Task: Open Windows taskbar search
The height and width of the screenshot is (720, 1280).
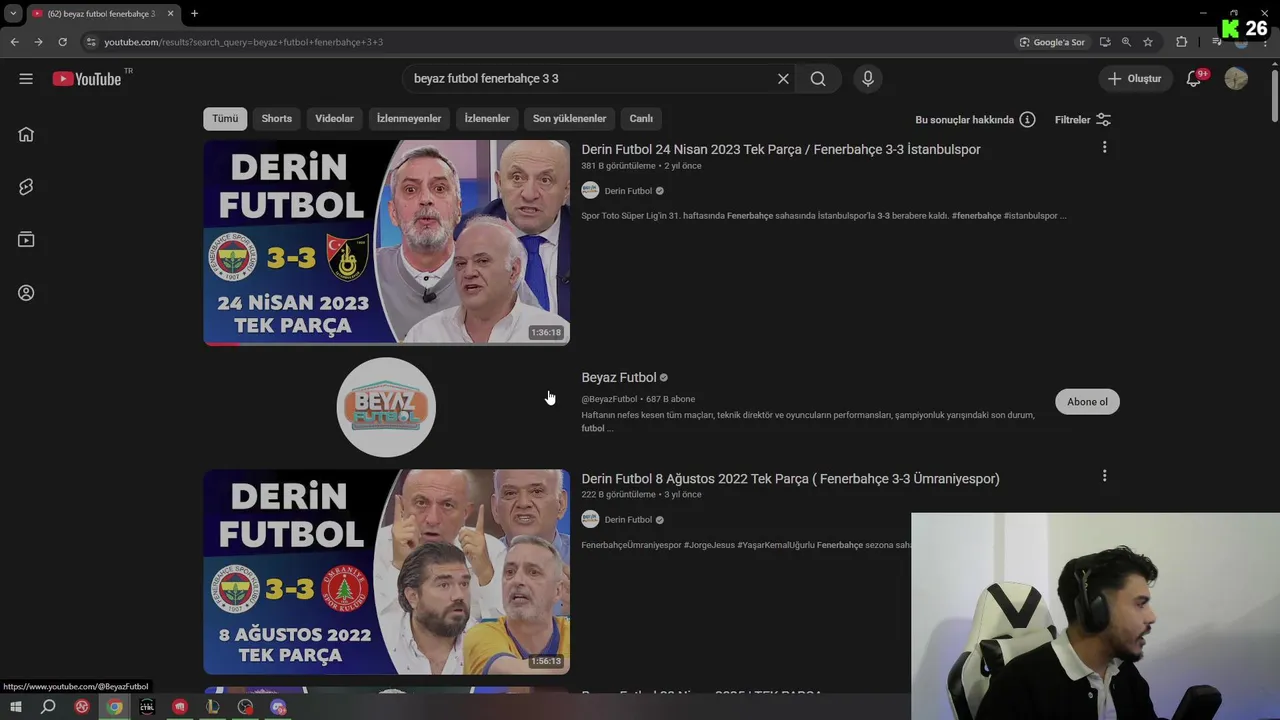Action: coord(48,707)
